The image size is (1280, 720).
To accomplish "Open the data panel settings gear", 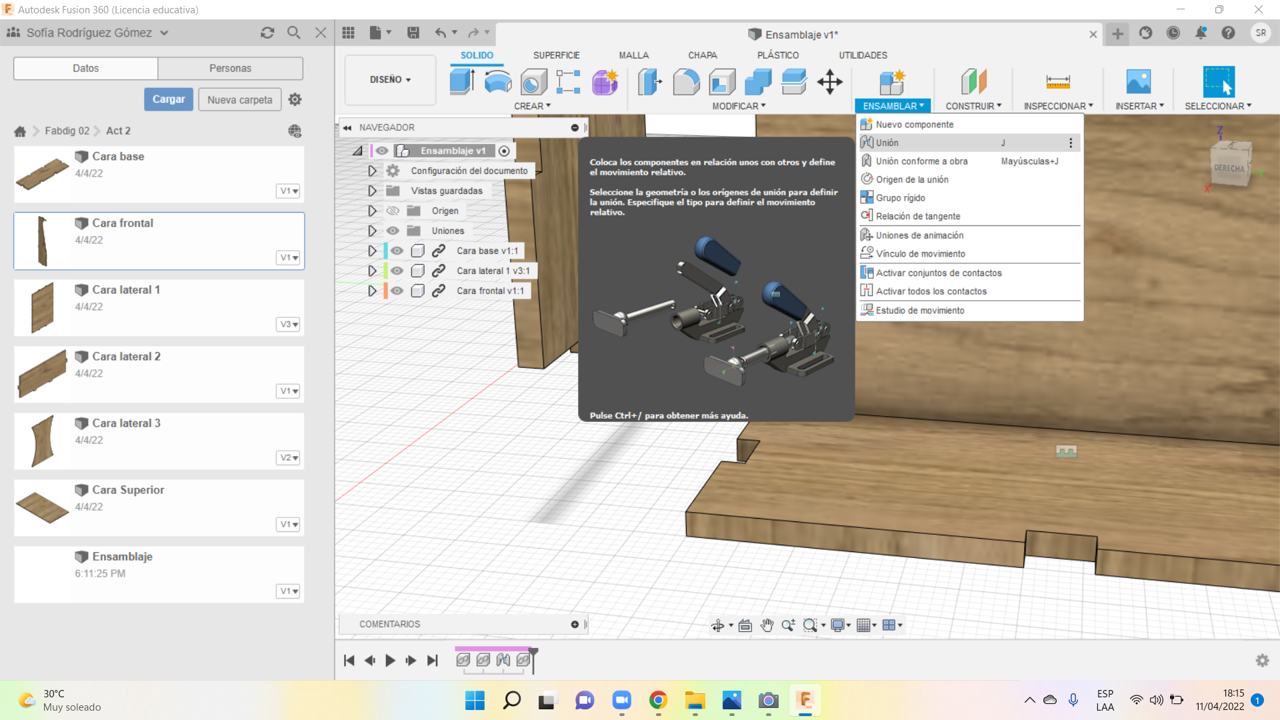I will click(295, 100).
